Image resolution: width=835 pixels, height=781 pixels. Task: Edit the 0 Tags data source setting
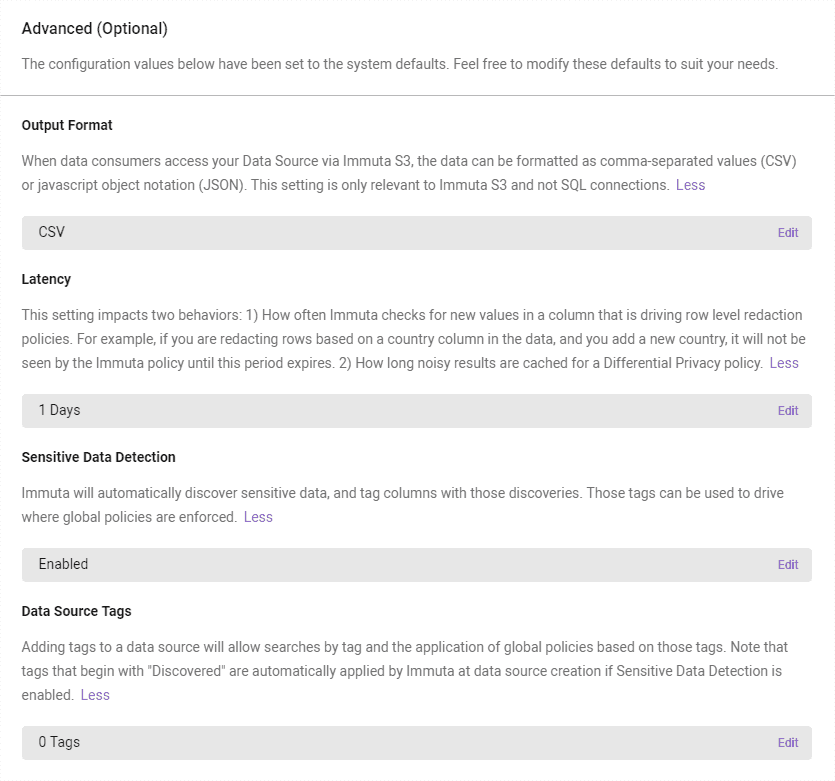click(788, 743)
